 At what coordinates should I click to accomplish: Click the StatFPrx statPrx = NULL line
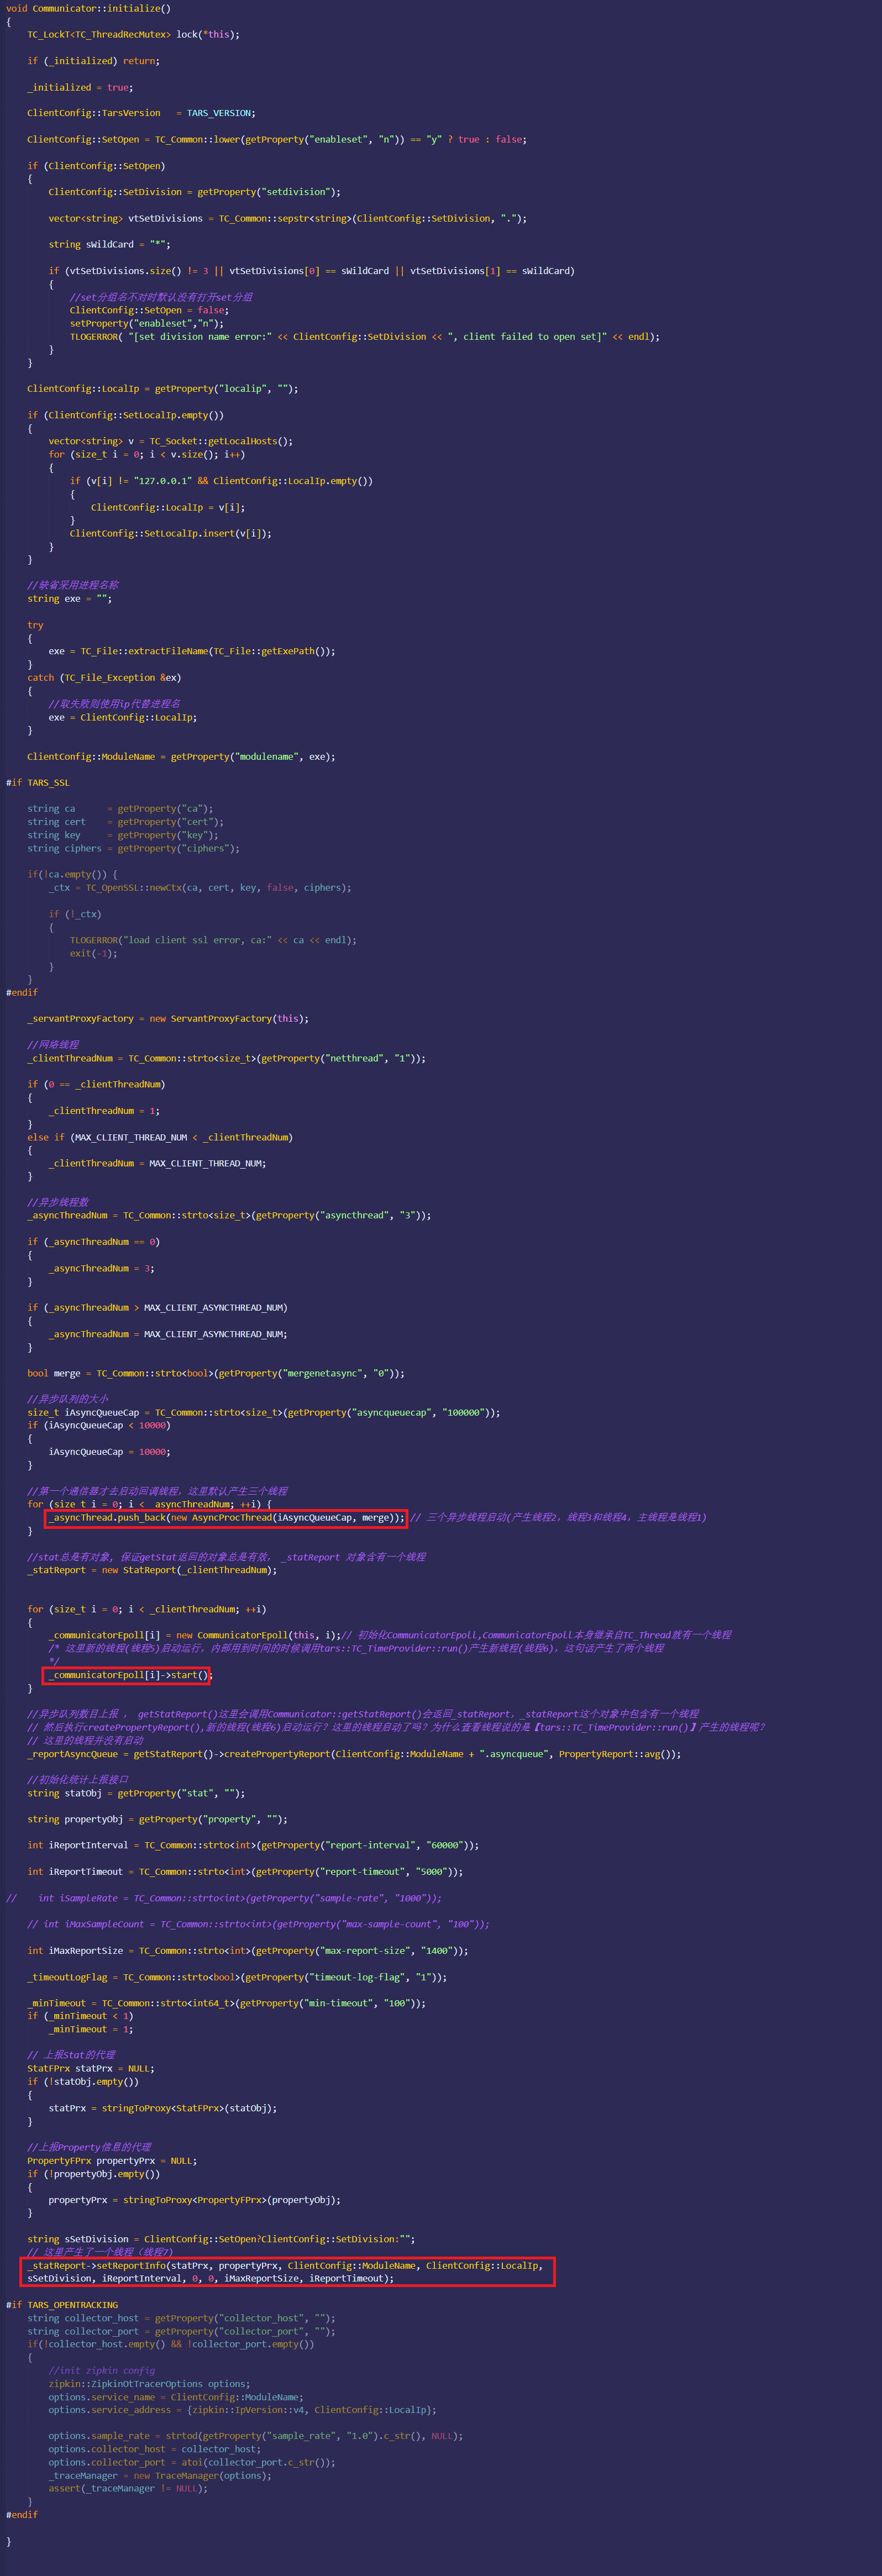[91, 2069]
